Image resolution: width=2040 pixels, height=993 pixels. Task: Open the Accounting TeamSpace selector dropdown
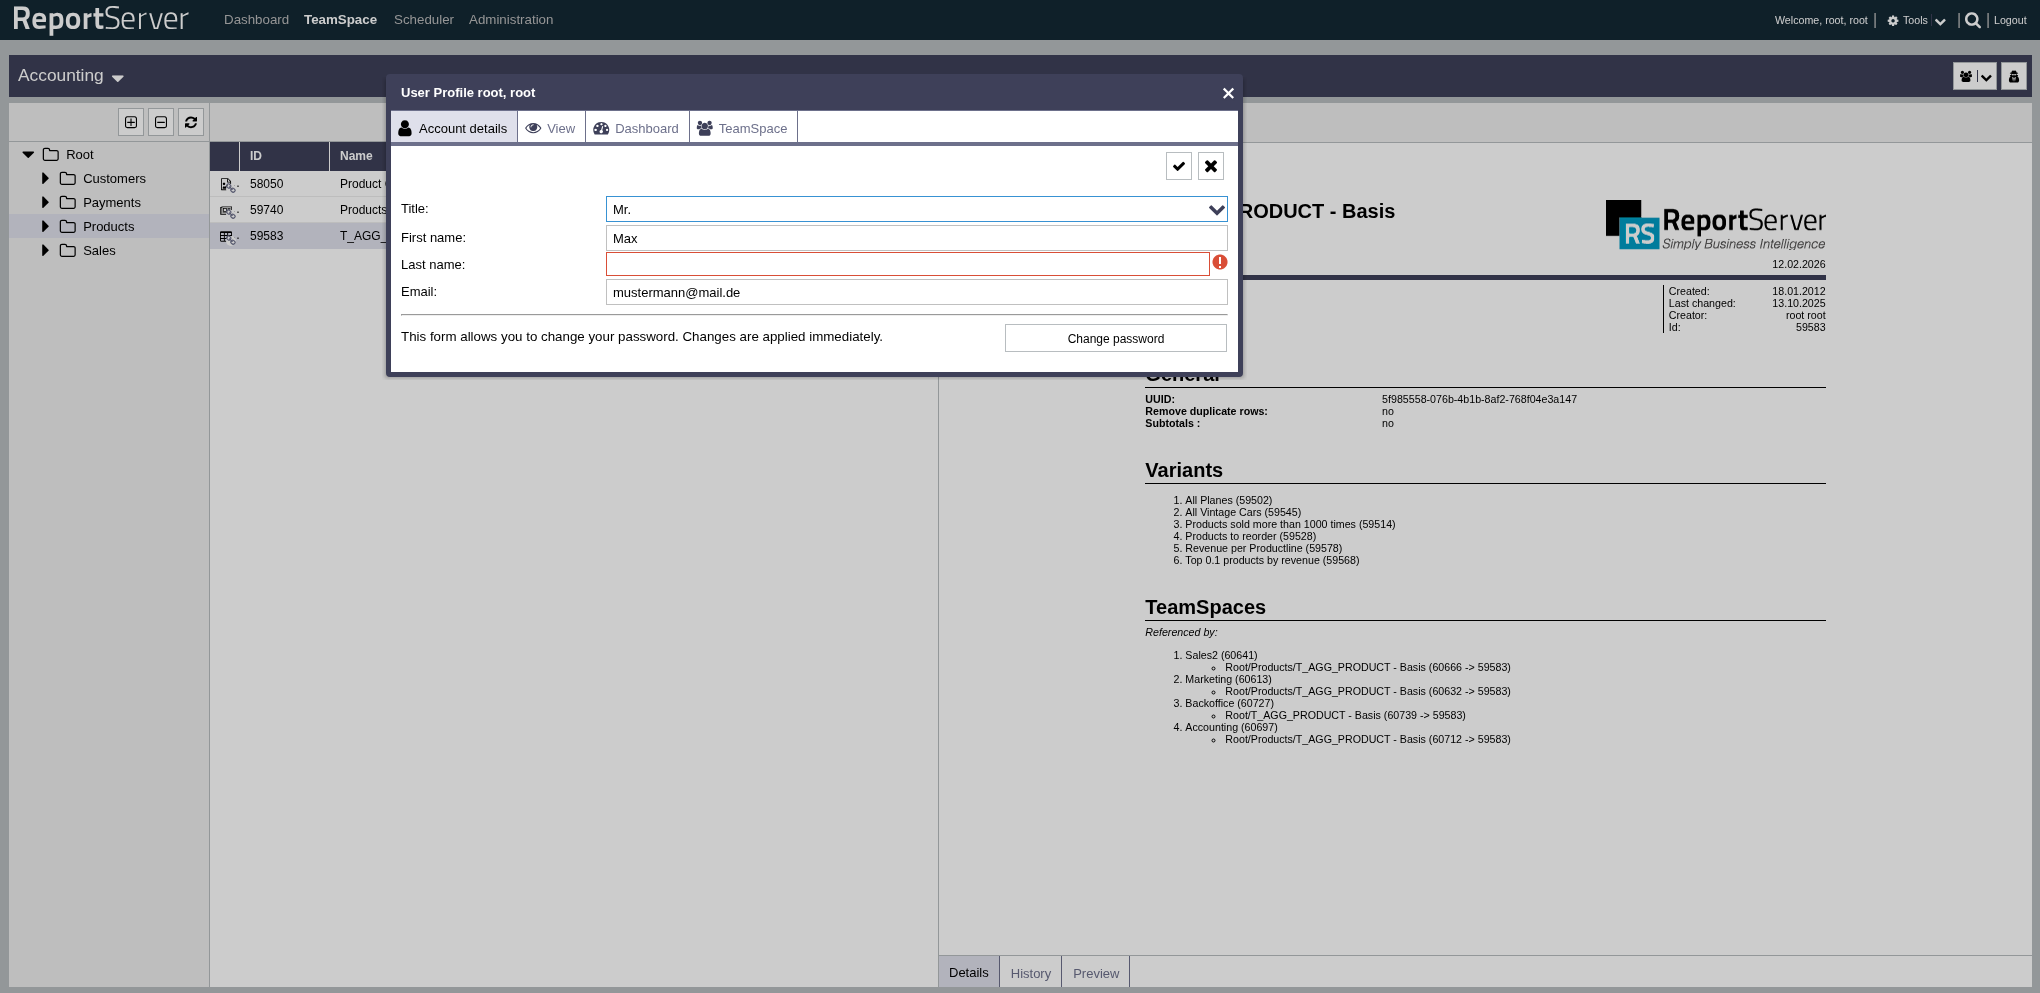(71, 76)
